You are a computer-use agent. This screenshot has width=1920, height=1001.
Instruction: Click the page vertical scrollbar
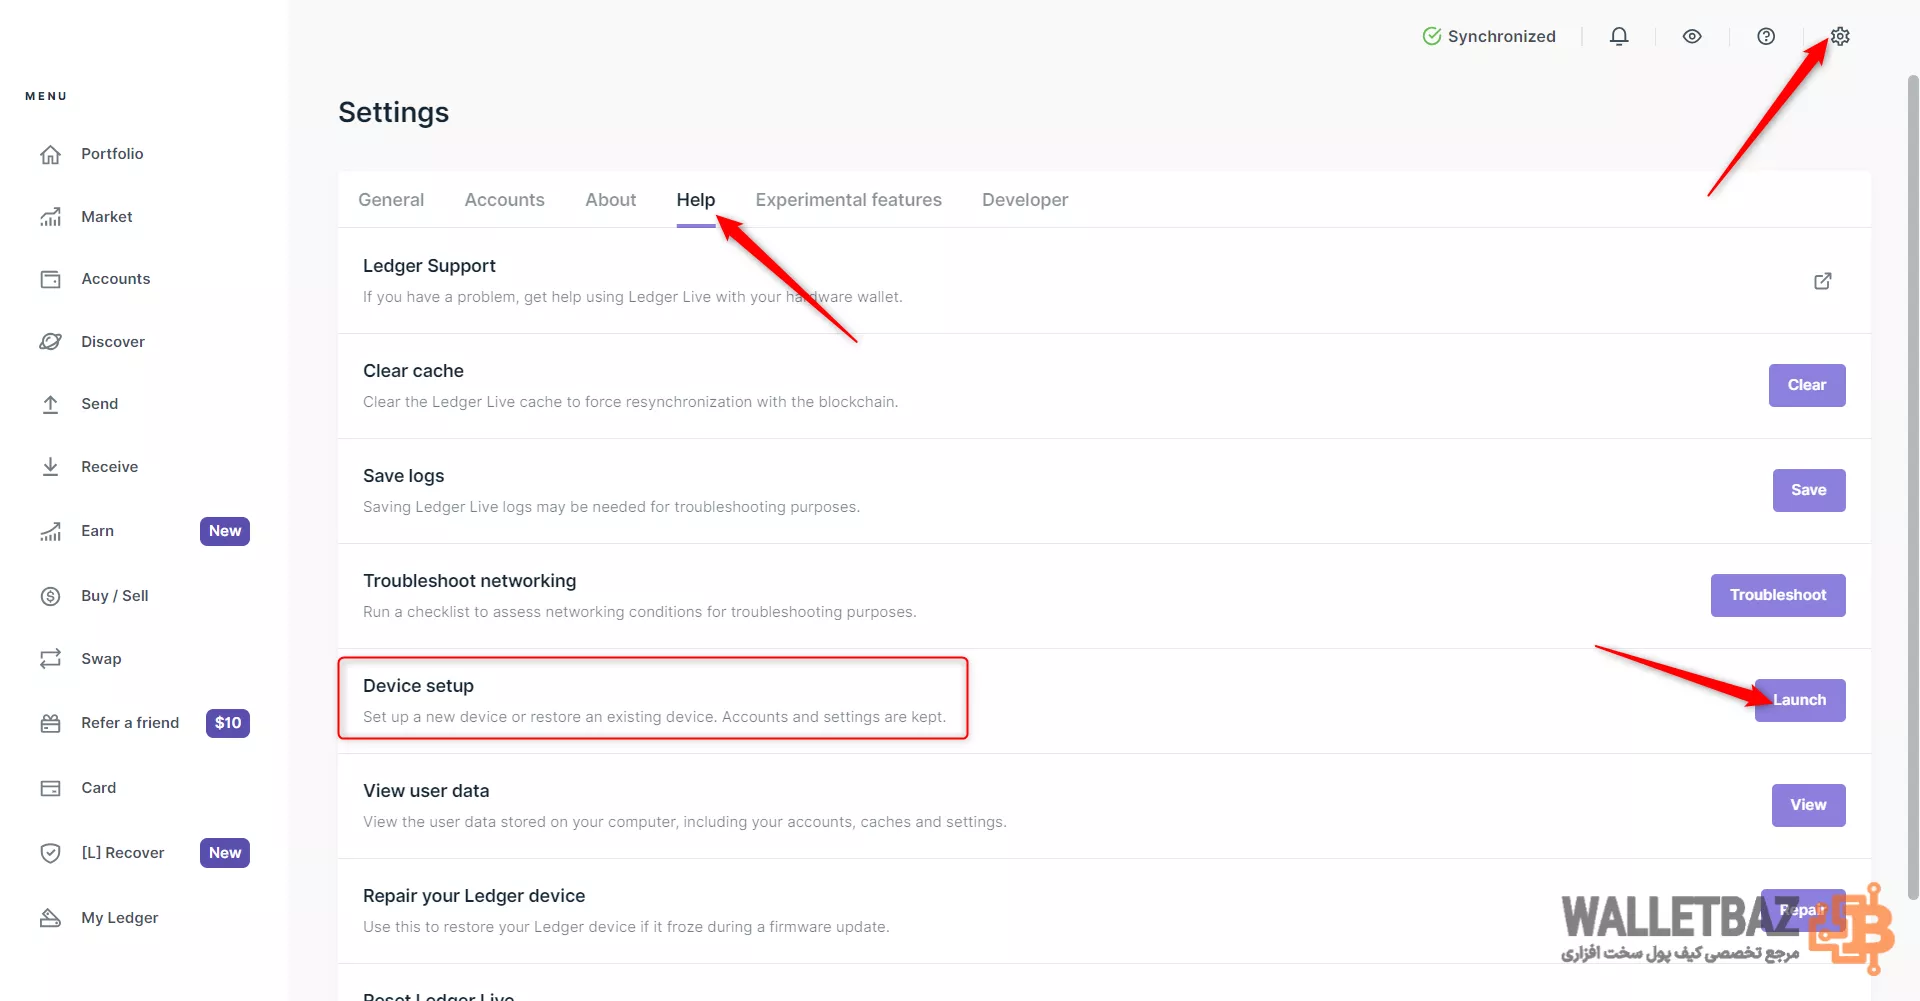click(x=1913, y=488)
